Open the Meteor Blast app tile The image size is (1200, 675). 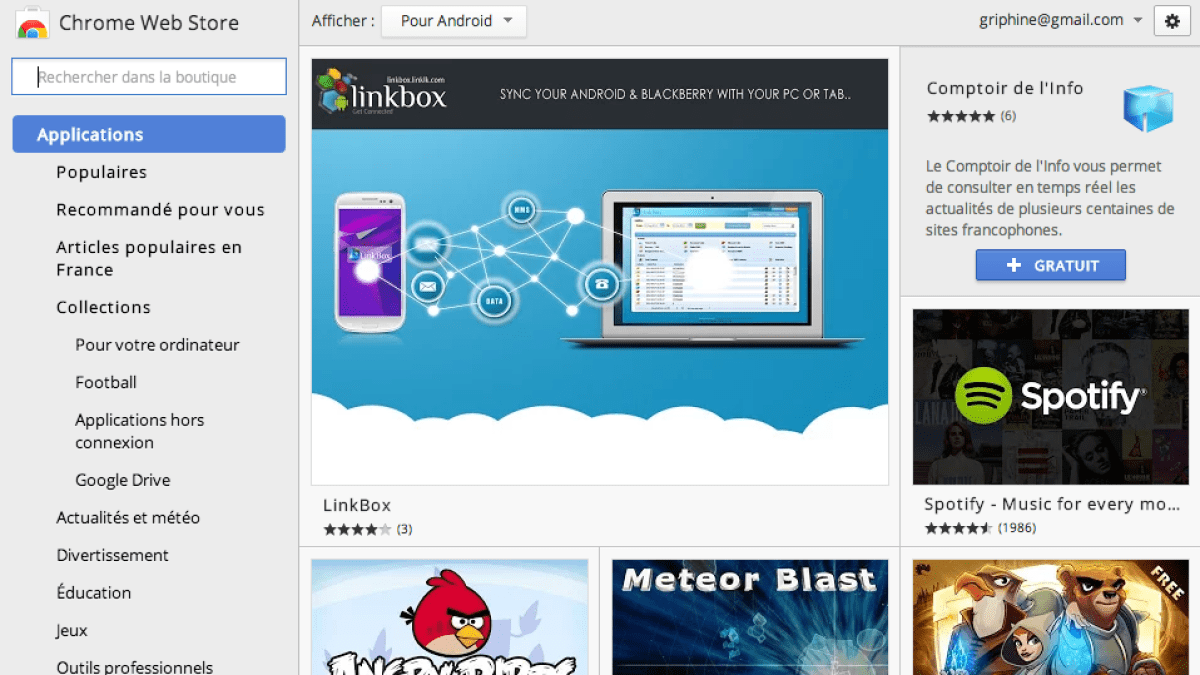coord(749,617)
